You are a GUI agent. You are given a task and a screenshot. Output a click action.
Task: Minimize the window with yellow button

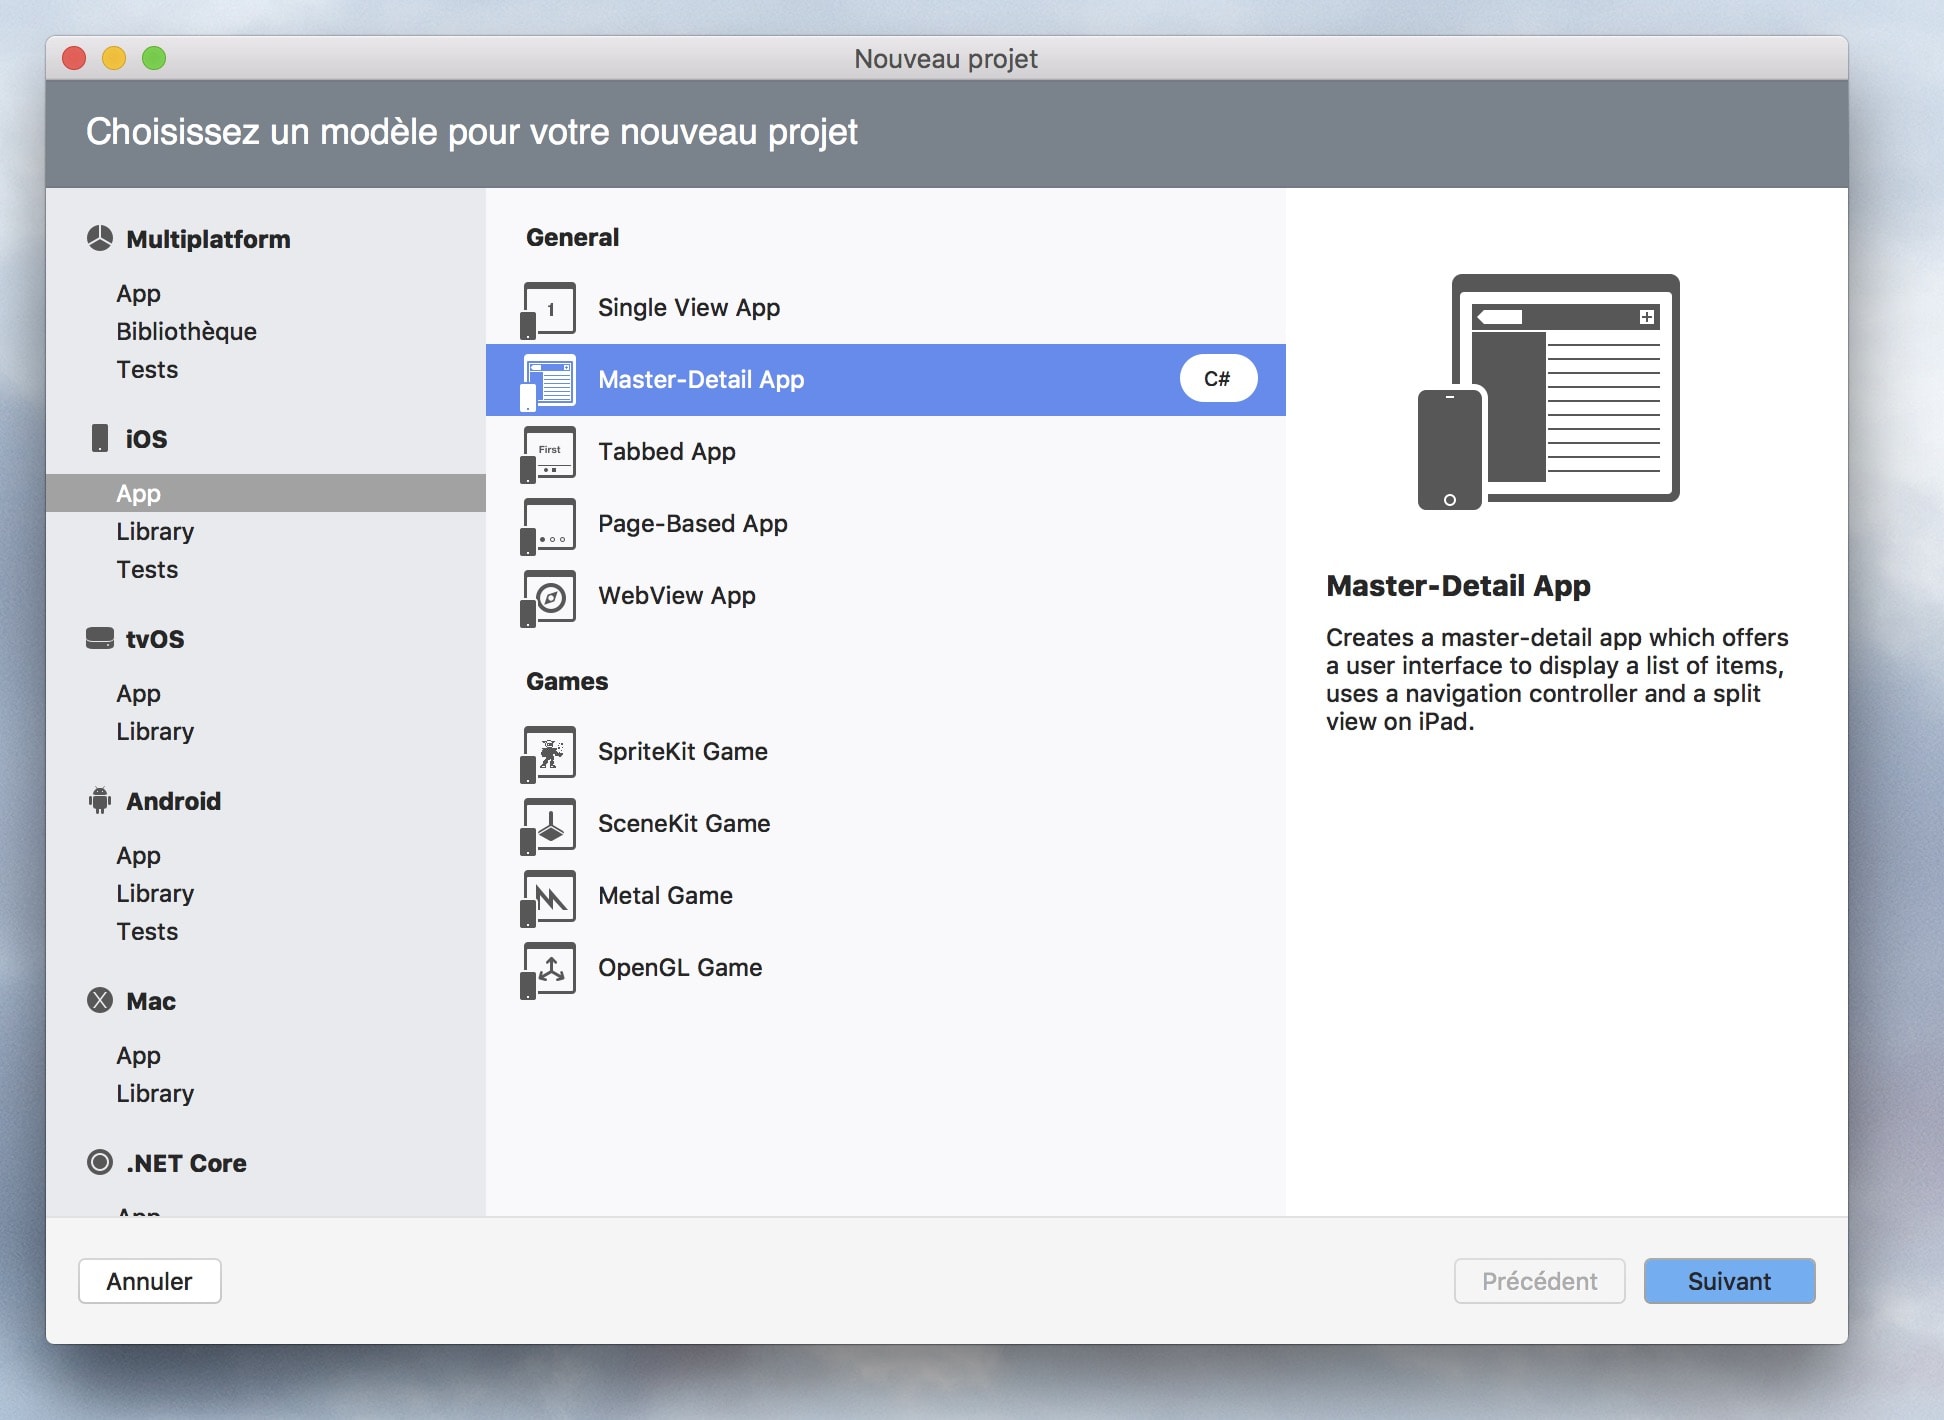[x=114, y=58]
